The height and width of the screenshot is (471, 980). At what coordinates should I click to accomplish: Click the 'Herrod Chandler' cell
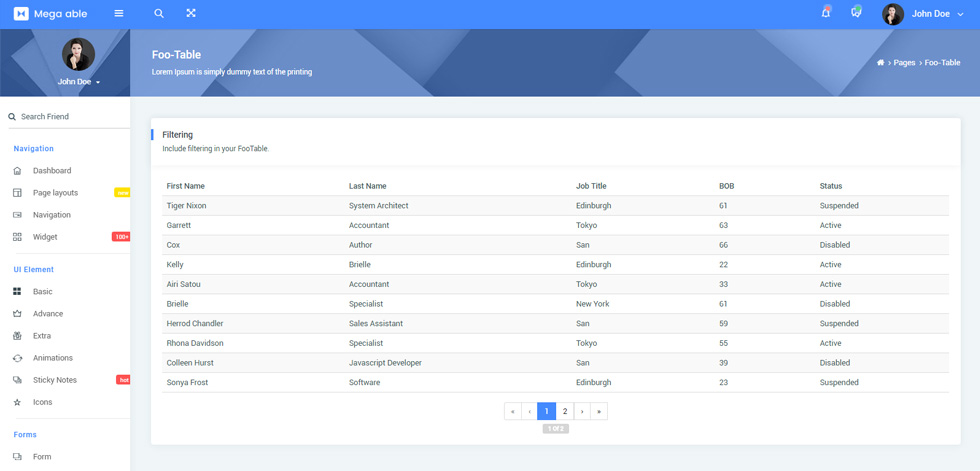pyautogui.click(x=195, y=324)
